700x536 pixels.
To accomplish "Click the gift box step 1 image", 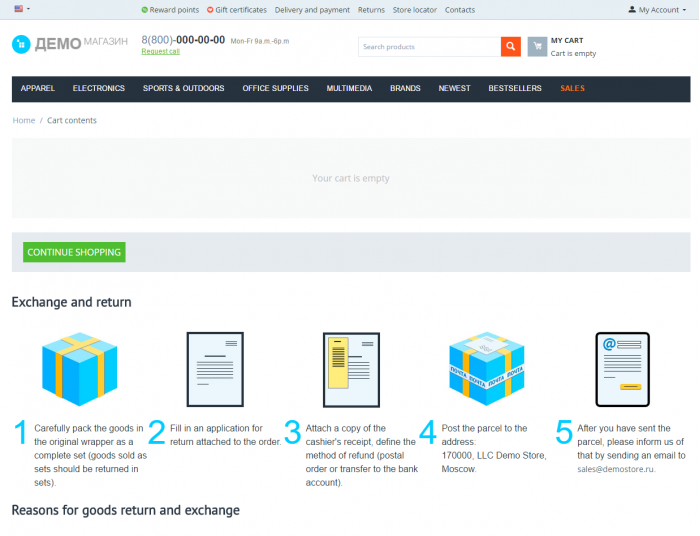I will point(79,369).
